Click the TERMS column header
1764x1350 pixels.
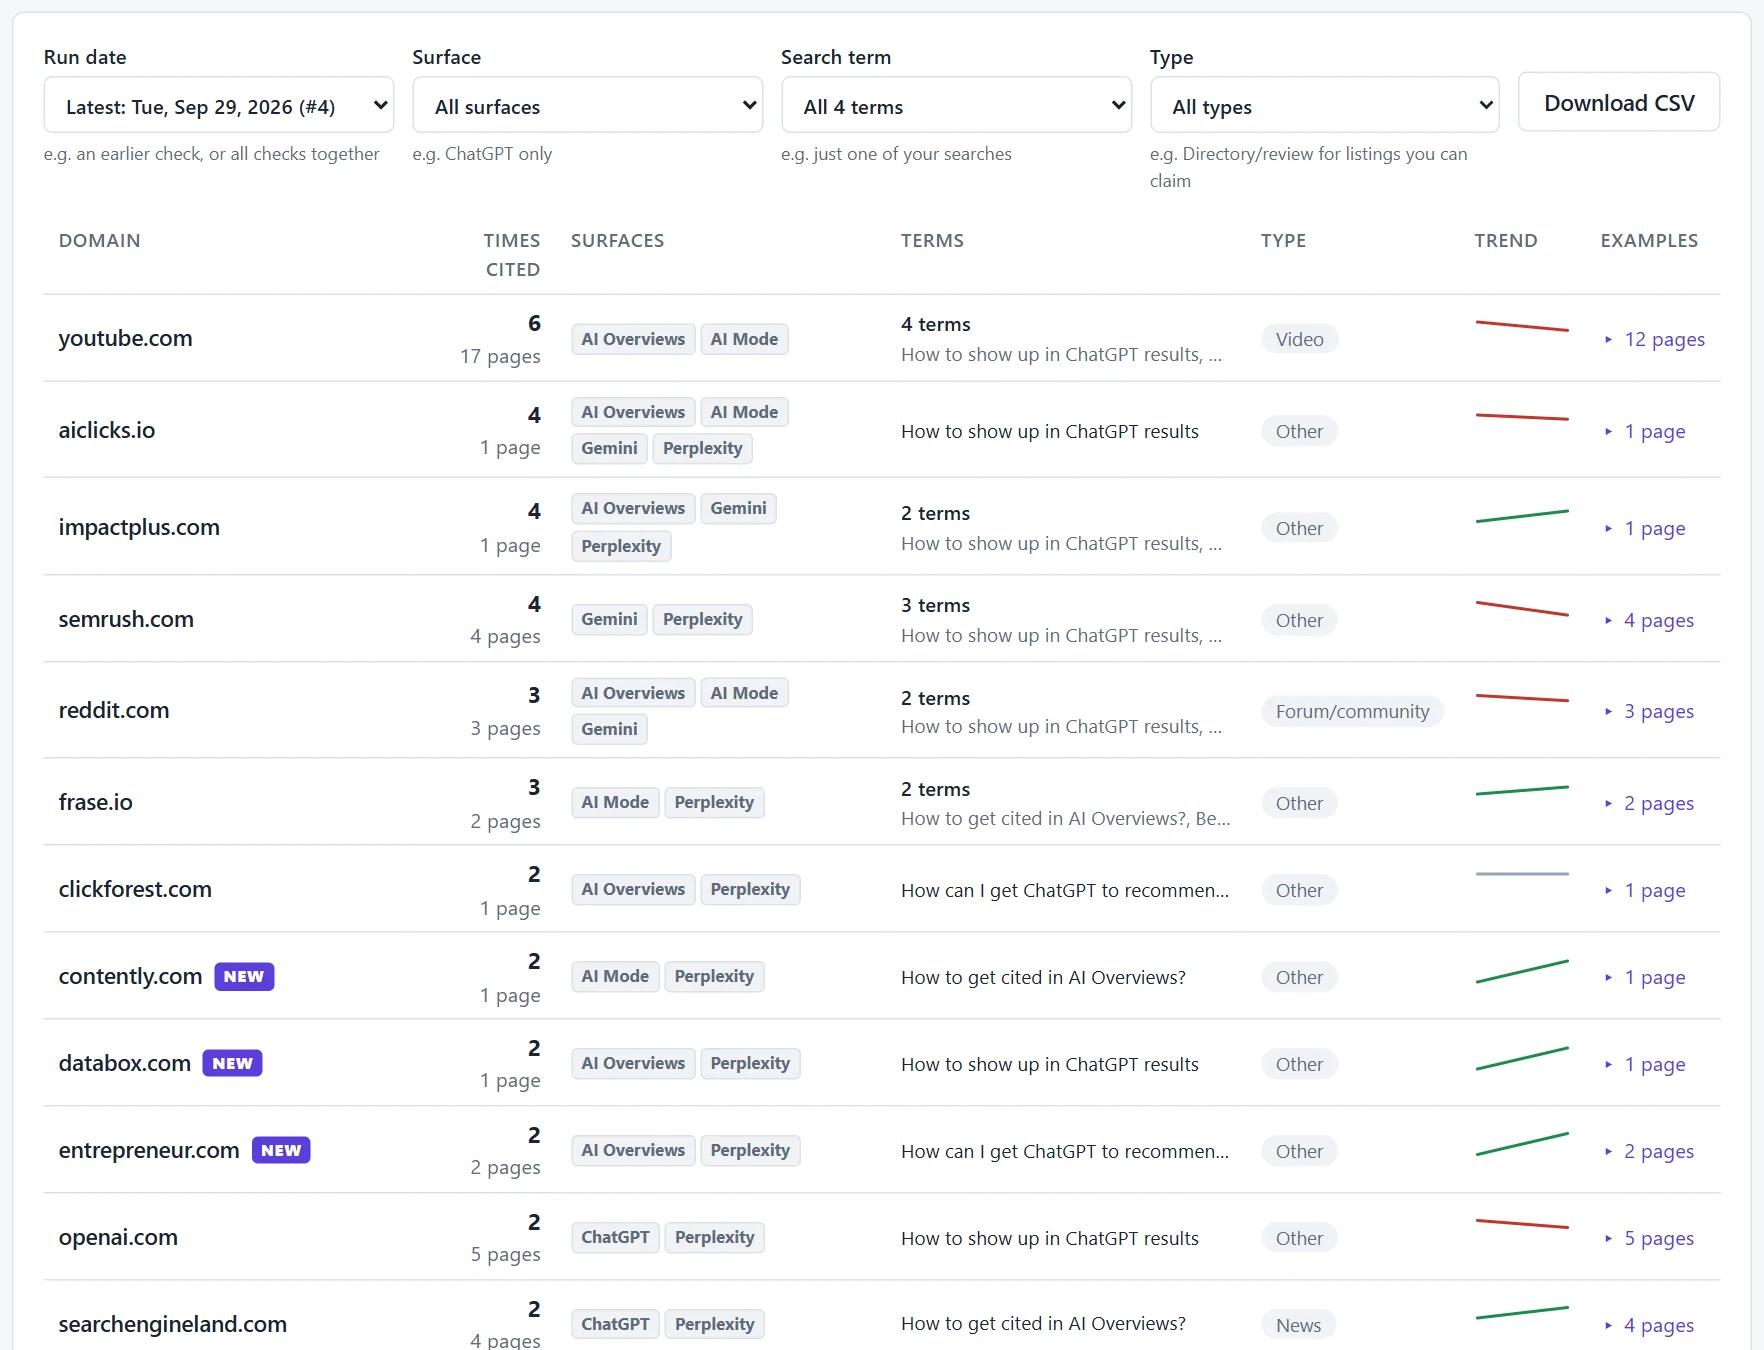[933, 241]
